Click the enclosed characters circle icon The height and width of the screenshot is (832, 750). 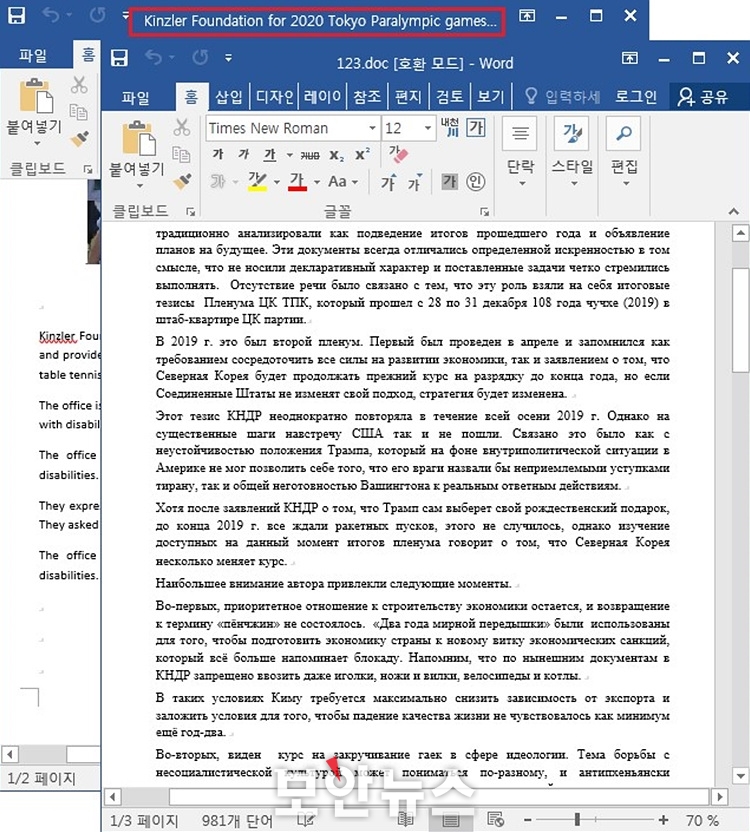click(476, 182)
